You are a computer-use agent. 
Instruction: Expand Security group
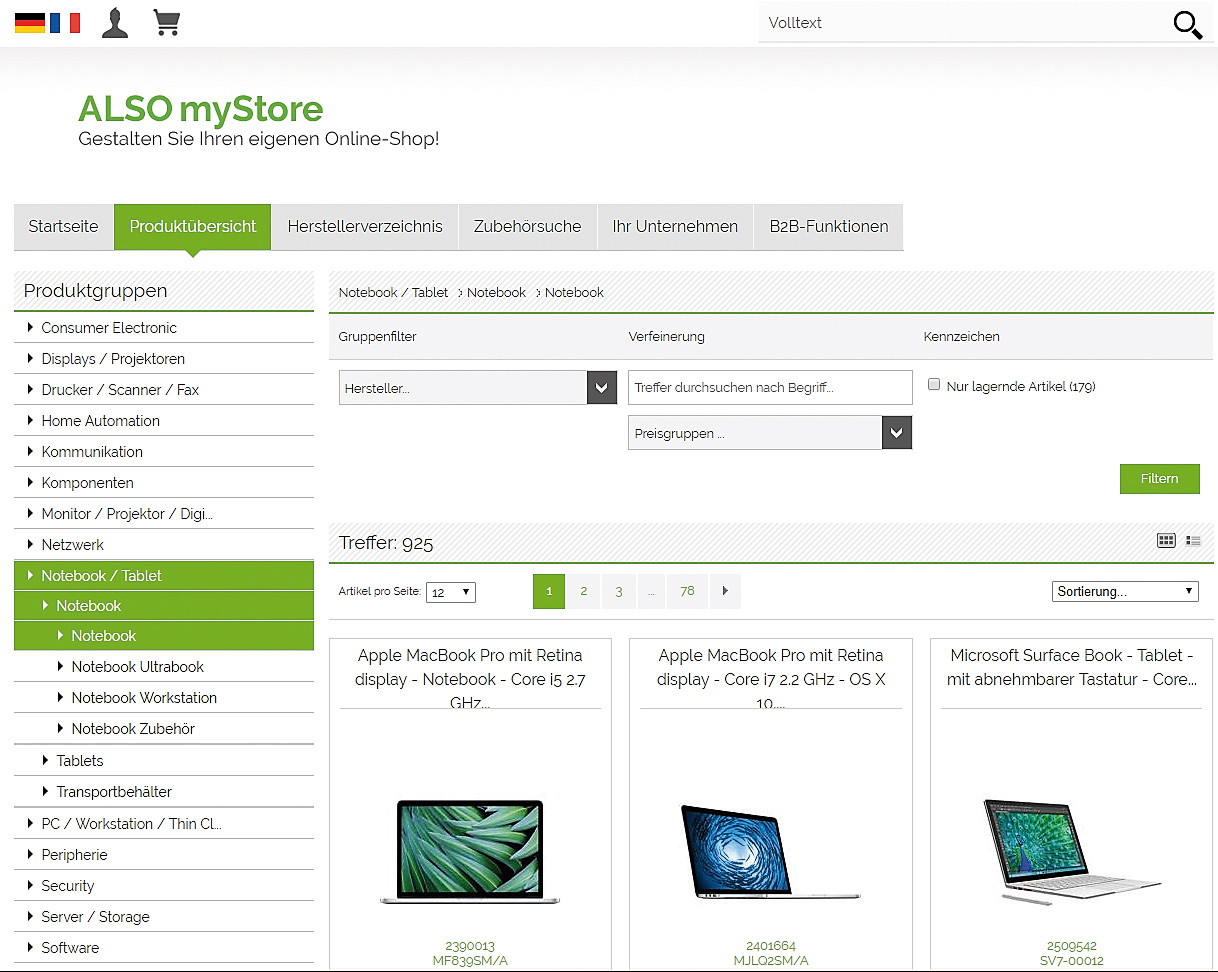[x=164, y=886]
